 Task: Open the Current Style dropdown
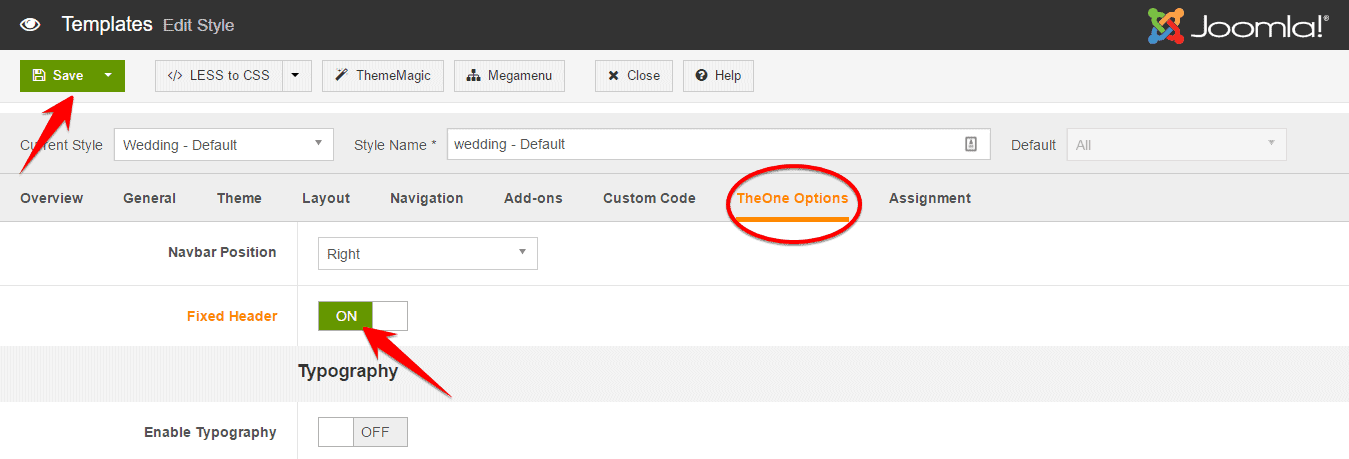pos(223,144)
